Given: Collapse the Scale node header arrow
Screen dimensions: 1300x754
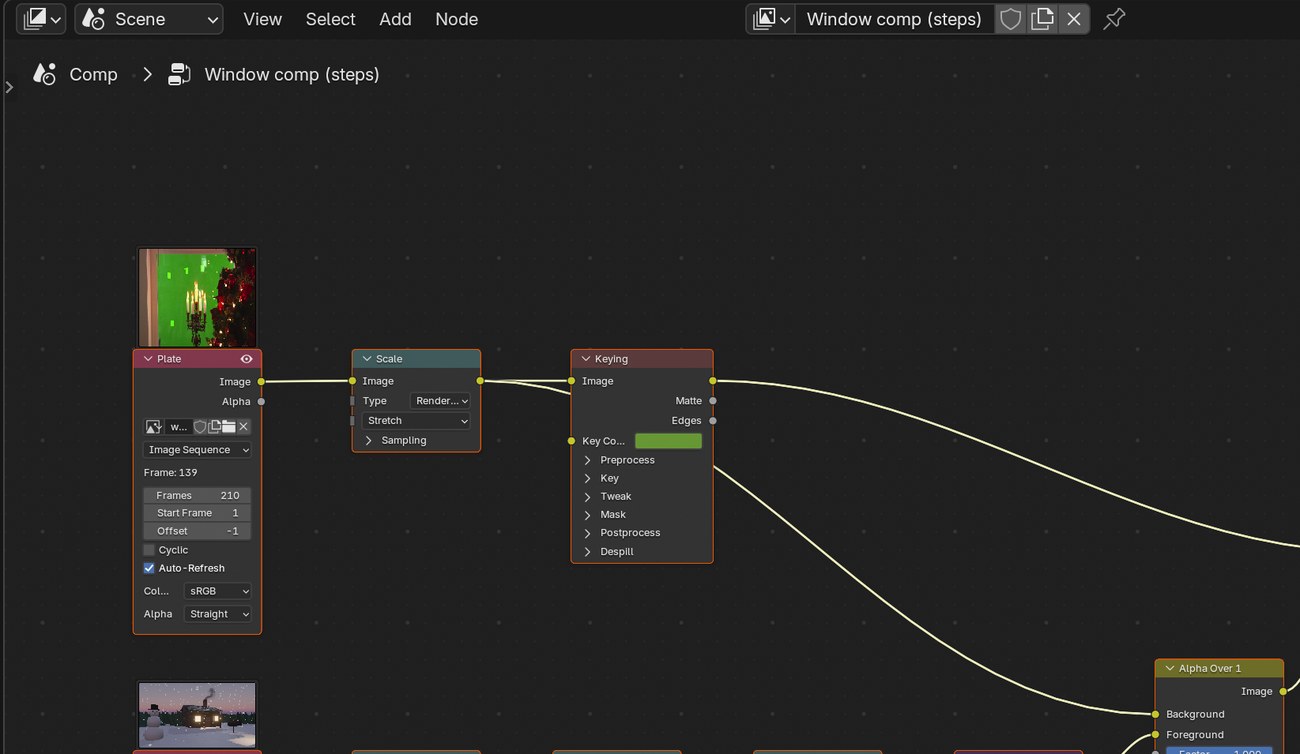Looking at the screenshot, I should coord(367,359).
